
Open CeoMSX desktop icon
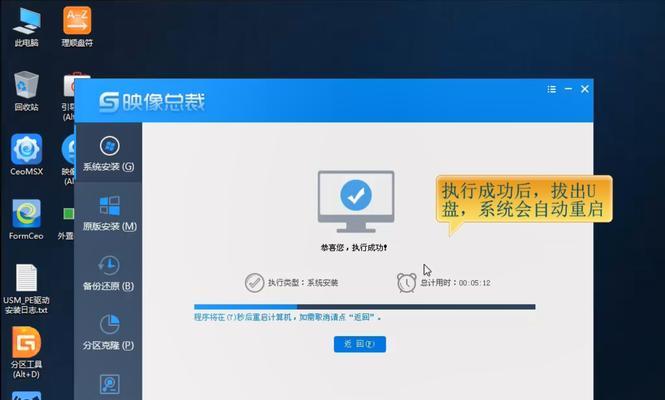[26, 154]
